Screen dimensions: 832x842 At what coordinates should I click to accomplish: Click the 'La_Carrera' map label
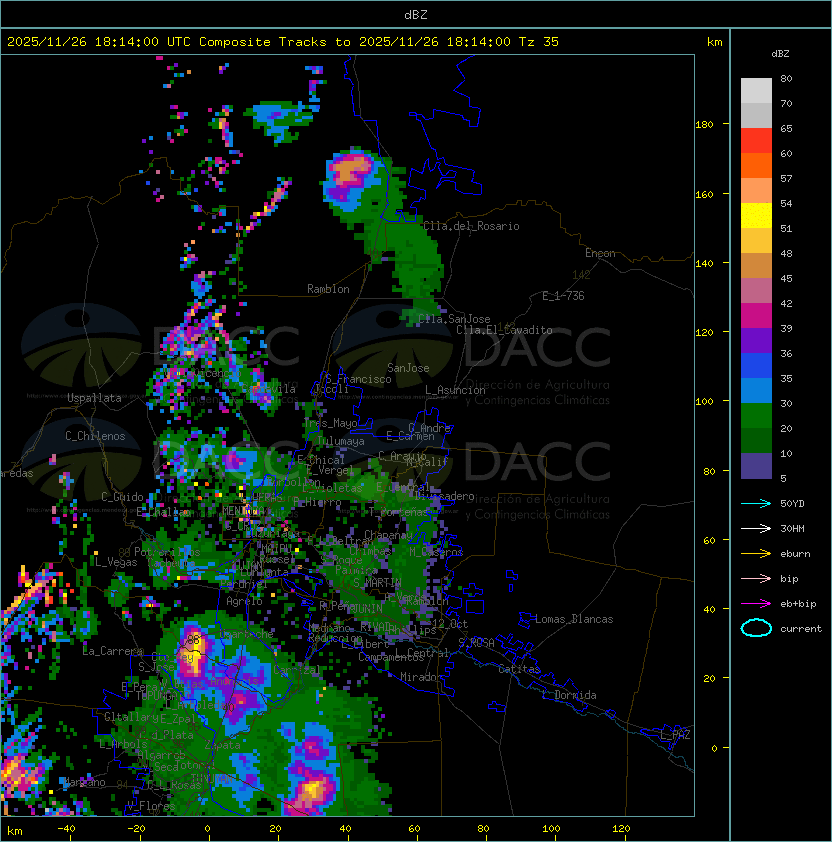click(x=113, y=651)
